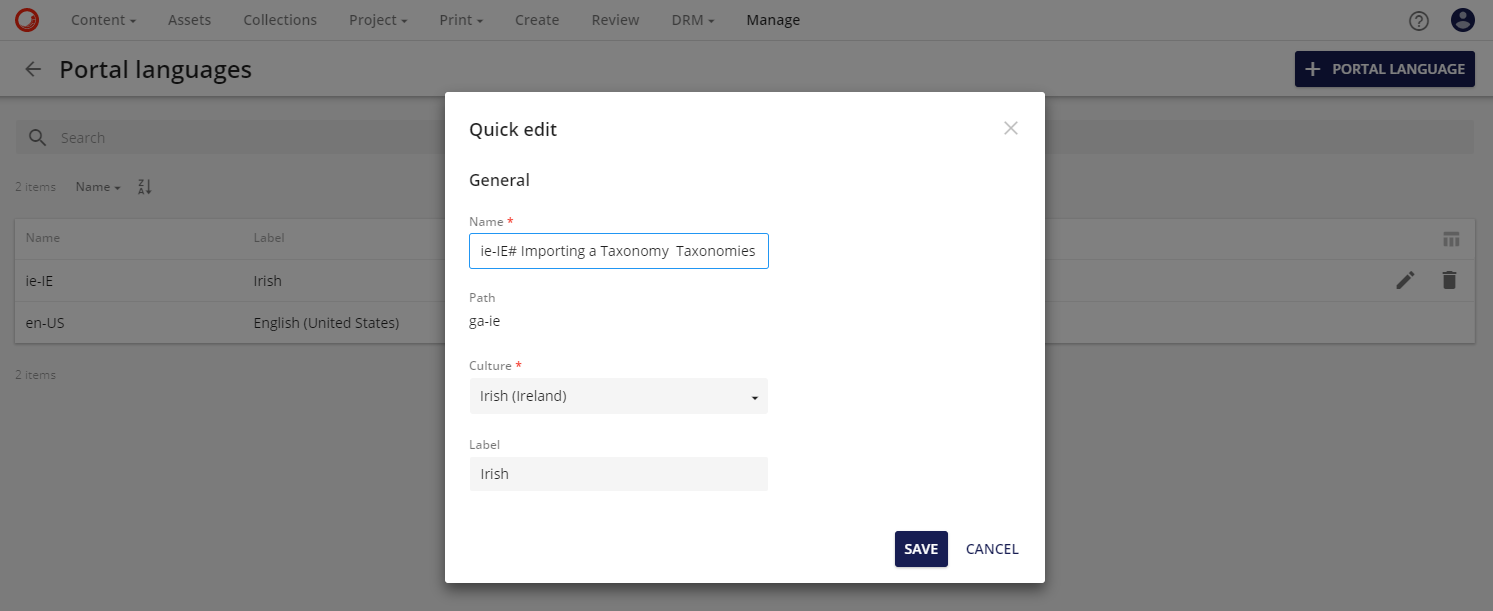Viewport: 1493px width, 611px height.
Task: Dismiss the Quick edit dialog with the X
Action: (1010, 128)
